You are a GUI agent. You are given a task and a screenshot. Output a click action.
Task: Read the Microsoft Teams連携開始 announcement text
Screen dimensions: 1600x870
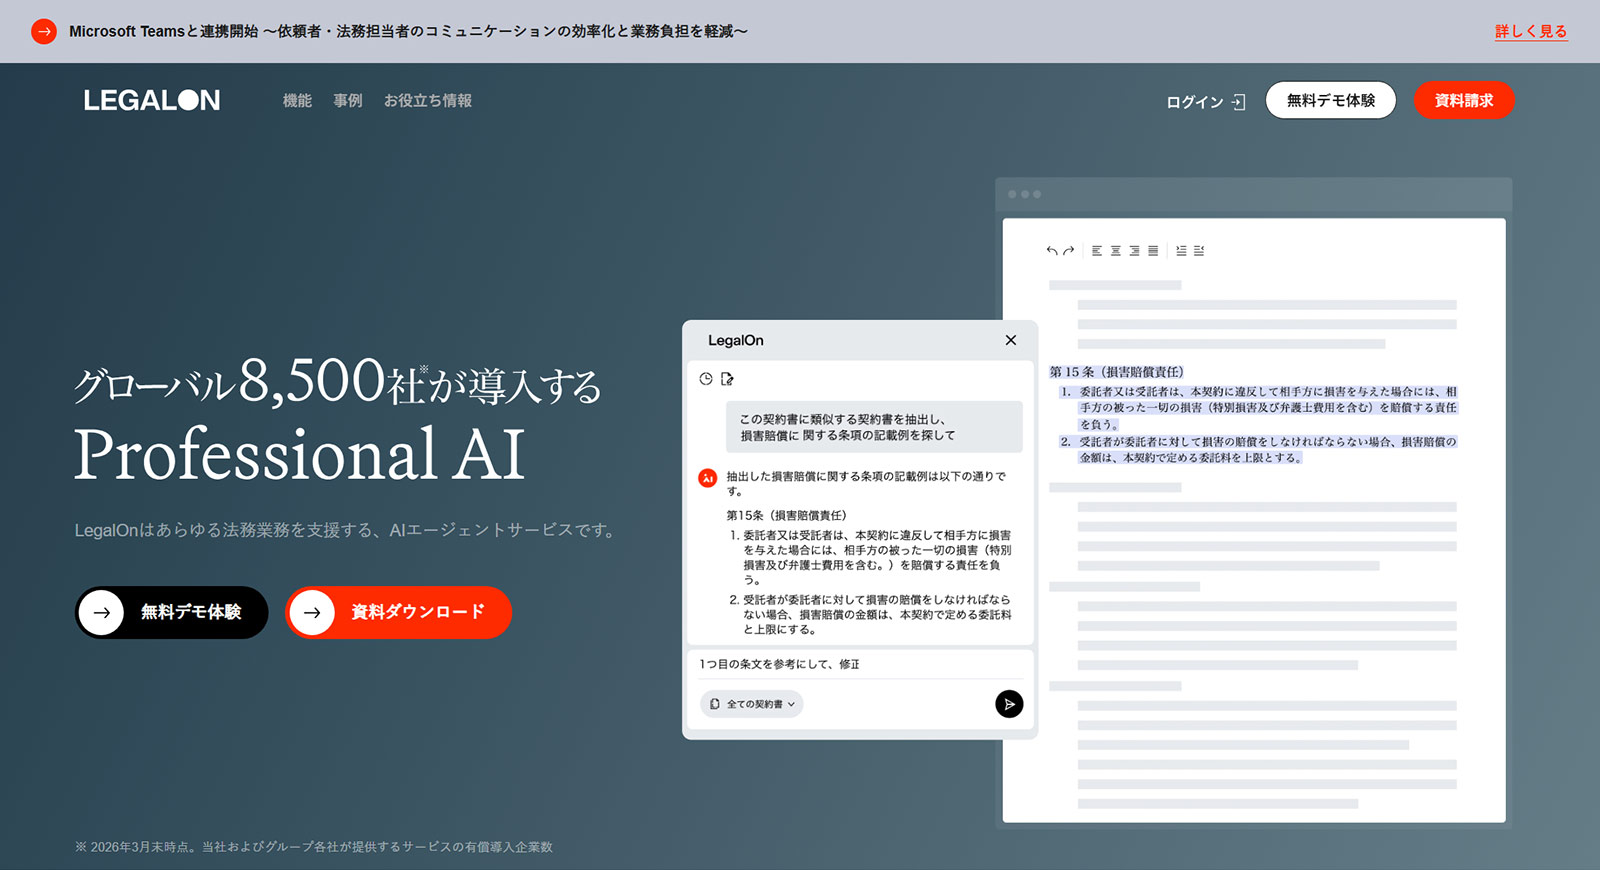coord(408,32)
